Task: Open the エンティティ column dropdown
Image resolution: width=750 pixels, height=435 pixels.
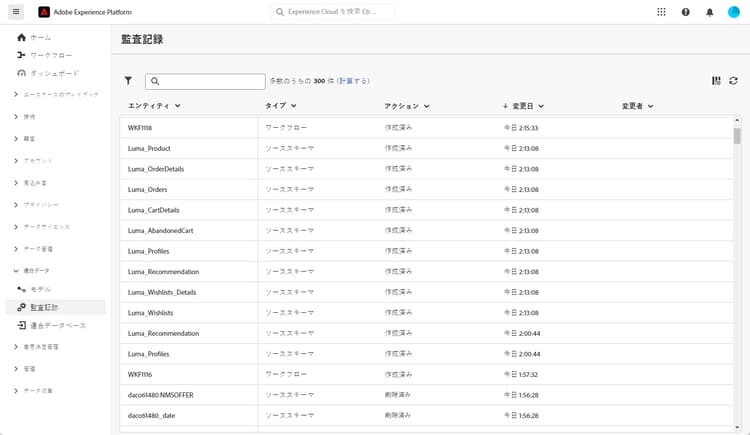Action: (x=177, y=106)
